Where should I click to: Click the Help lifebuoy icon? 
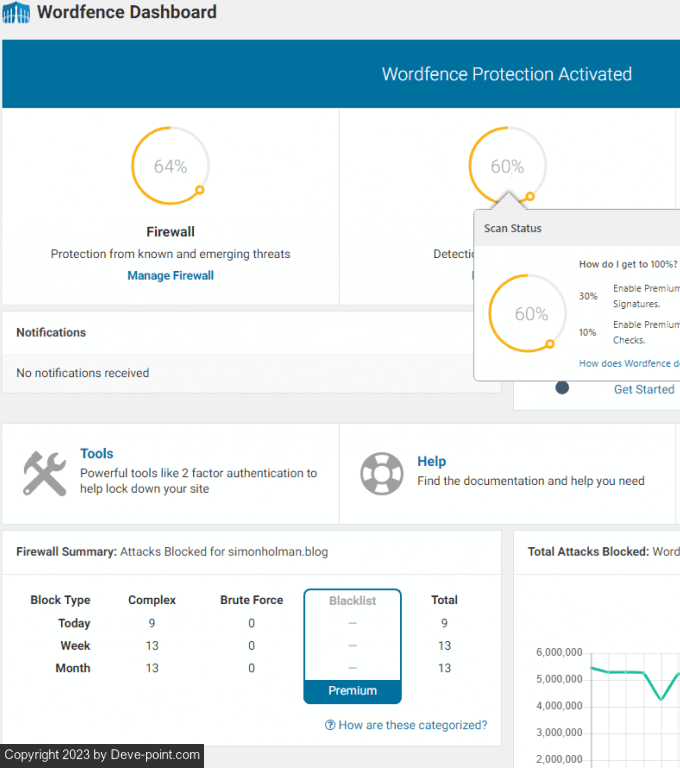[x=381, y=473]
